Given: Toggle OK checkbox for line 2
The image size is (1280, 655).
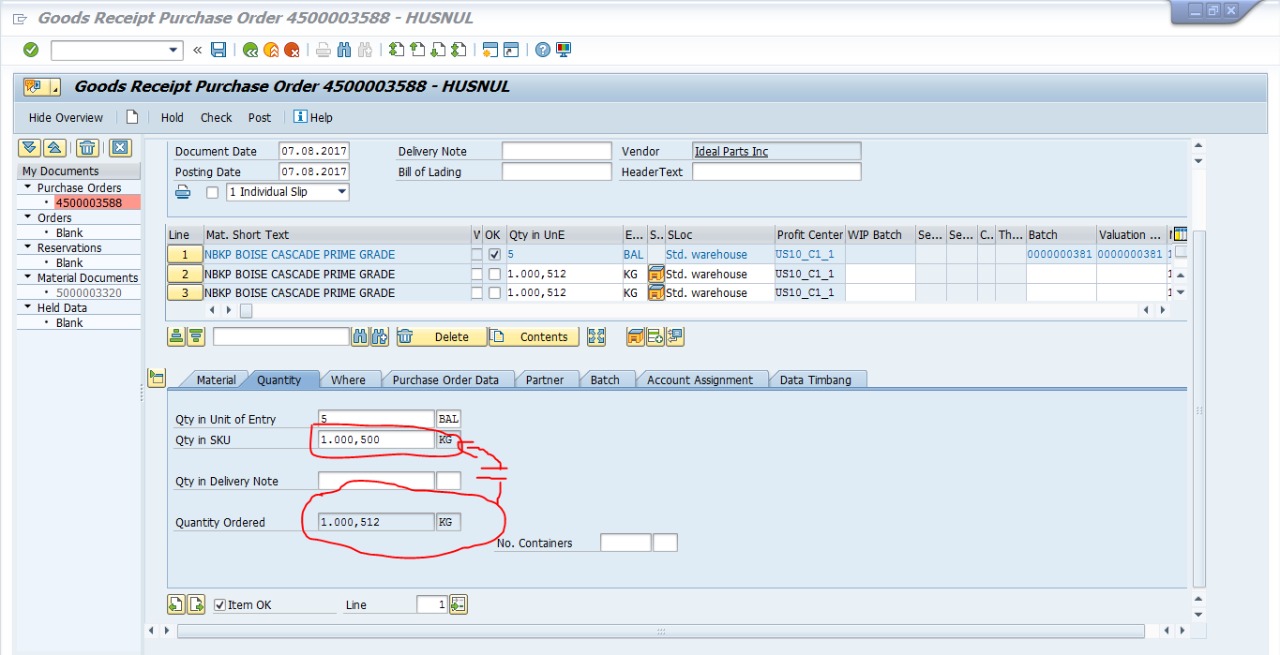Looking at the screenshot, I should point(494,274).
